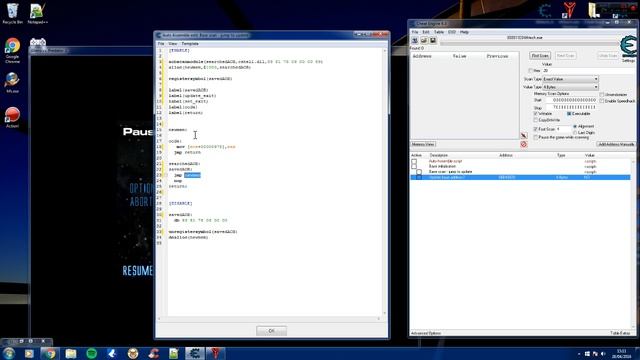Open Notepad++ desktop shortcut
Viewport: 640px width, 360px height.
click(x=38, y=13)
